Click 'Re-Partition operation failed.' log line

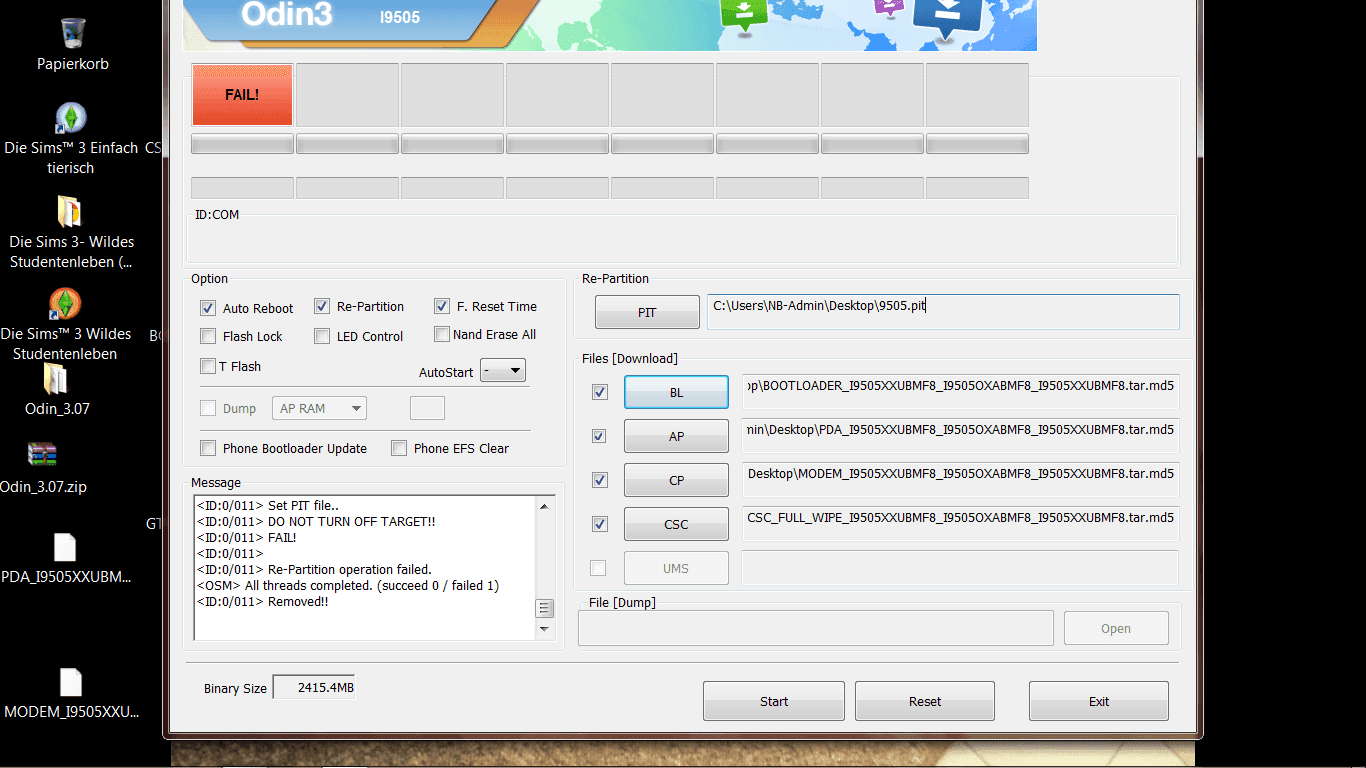[x=314, y=570]
